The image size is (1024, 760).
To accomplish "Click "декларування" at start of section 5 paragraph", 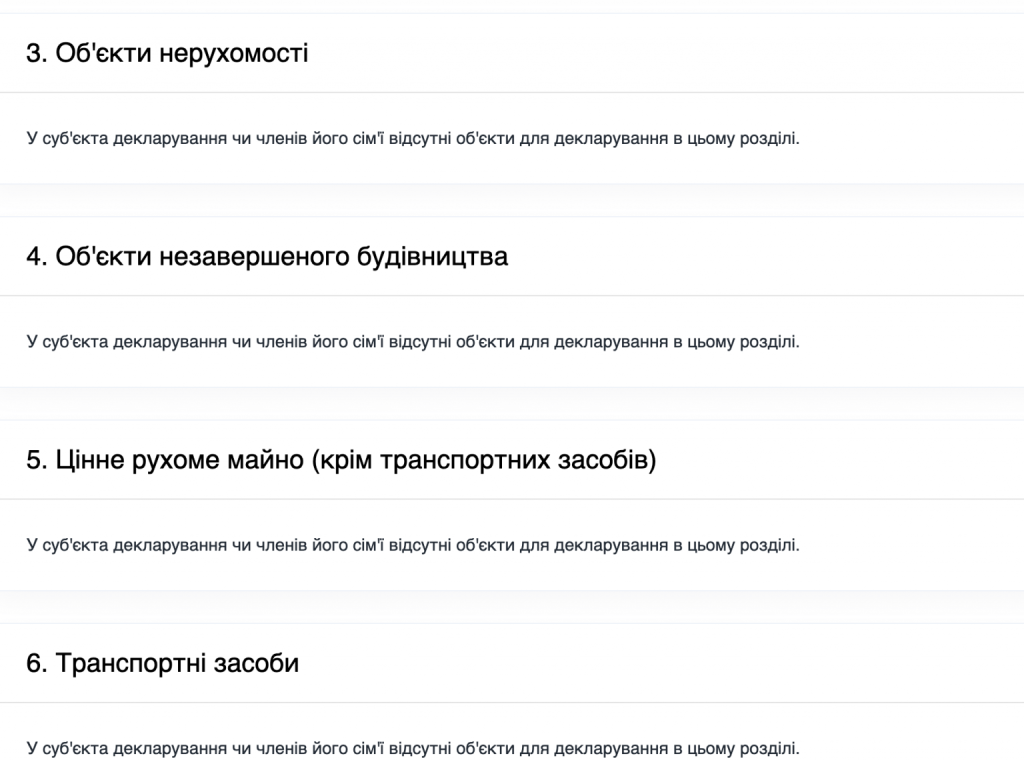I will [159, 546].
